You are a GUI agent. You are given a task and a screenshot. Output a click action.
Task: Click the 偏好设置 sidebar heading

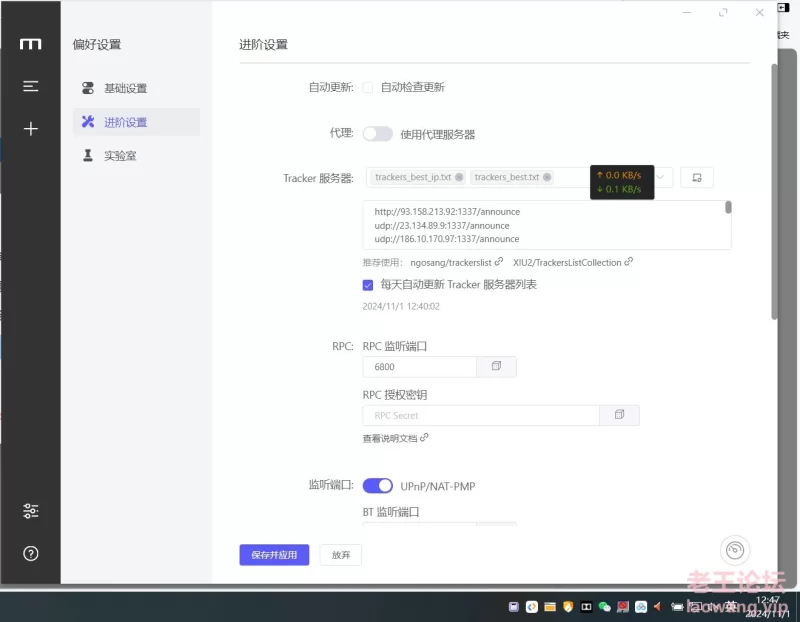[97, 44]
